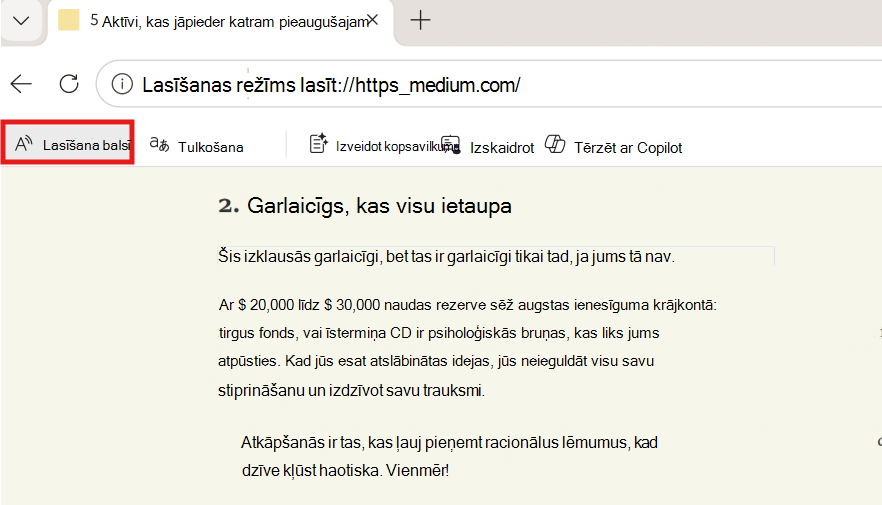The height and width of the screenshot is (505, 882).
Task: Open 'Tulkošana' translate option
Action: pos(196,146)
